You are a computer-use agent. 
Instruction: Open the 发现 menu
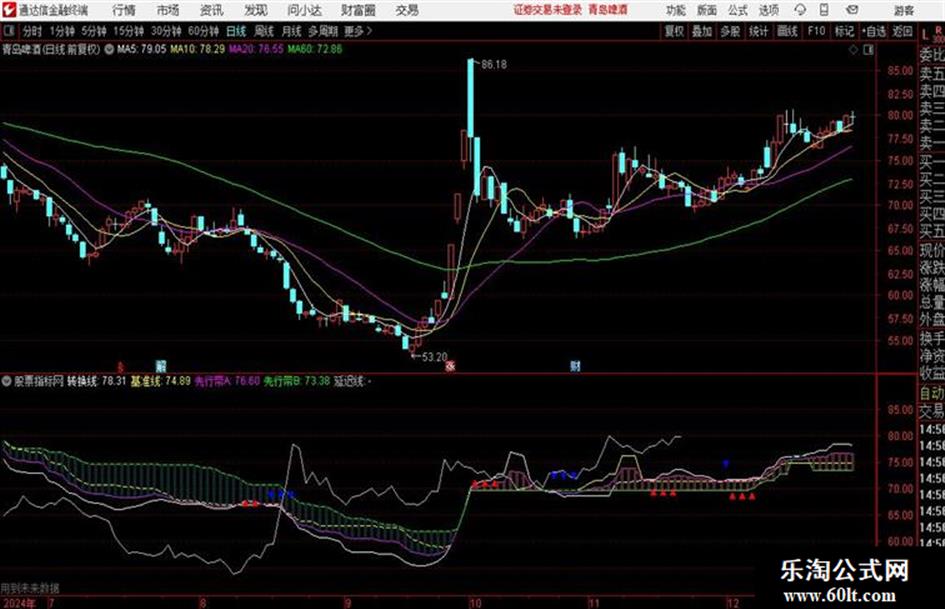coord(256,10)
